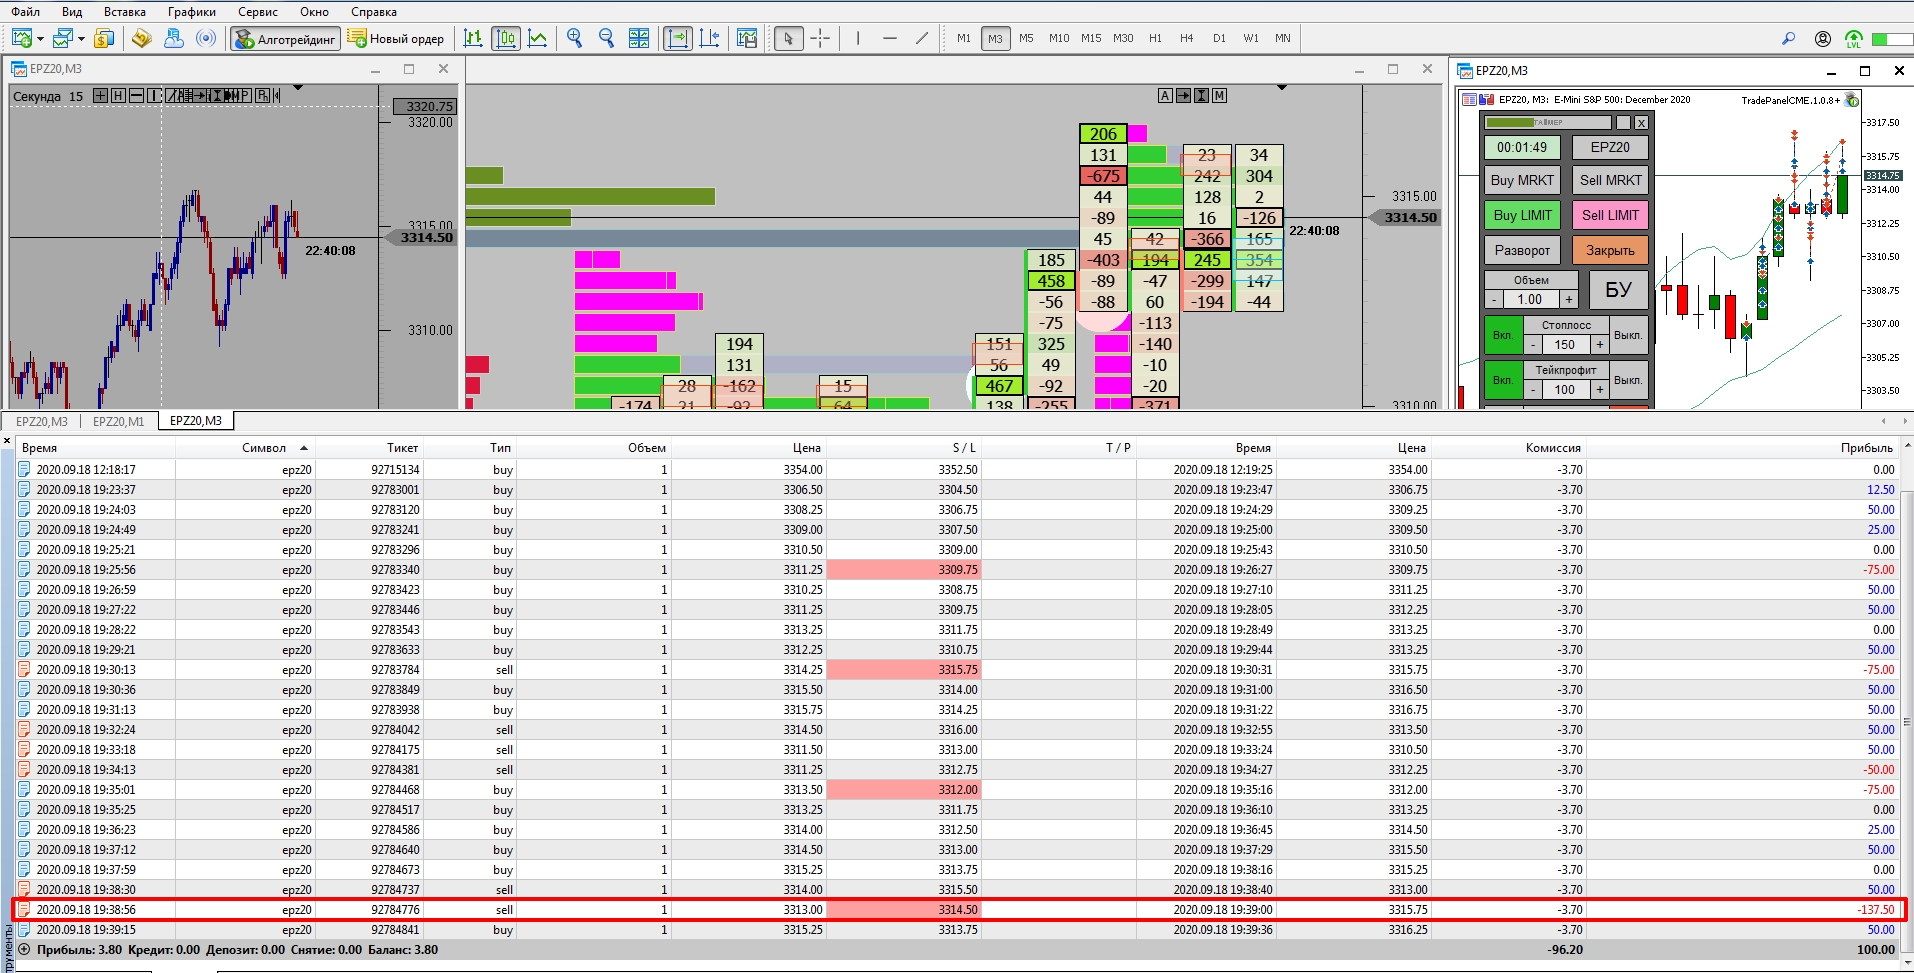Click the new chart toolbar icon
This screenshot has width=1914, height=973.
[x=21, y=38]
